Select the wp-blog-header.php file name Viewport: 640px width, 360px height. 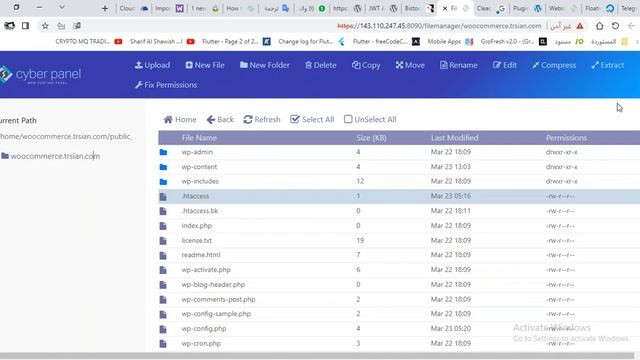pyautogui.click(x=213, y=284)
